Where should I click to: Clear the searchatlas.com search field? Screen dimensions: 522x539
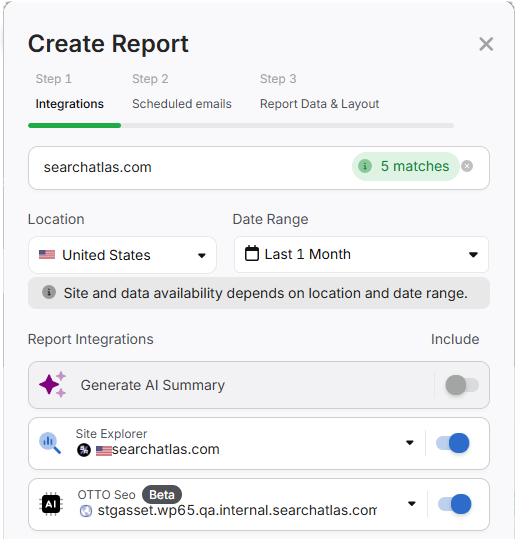pyautogui.click(x=467, y=166)
